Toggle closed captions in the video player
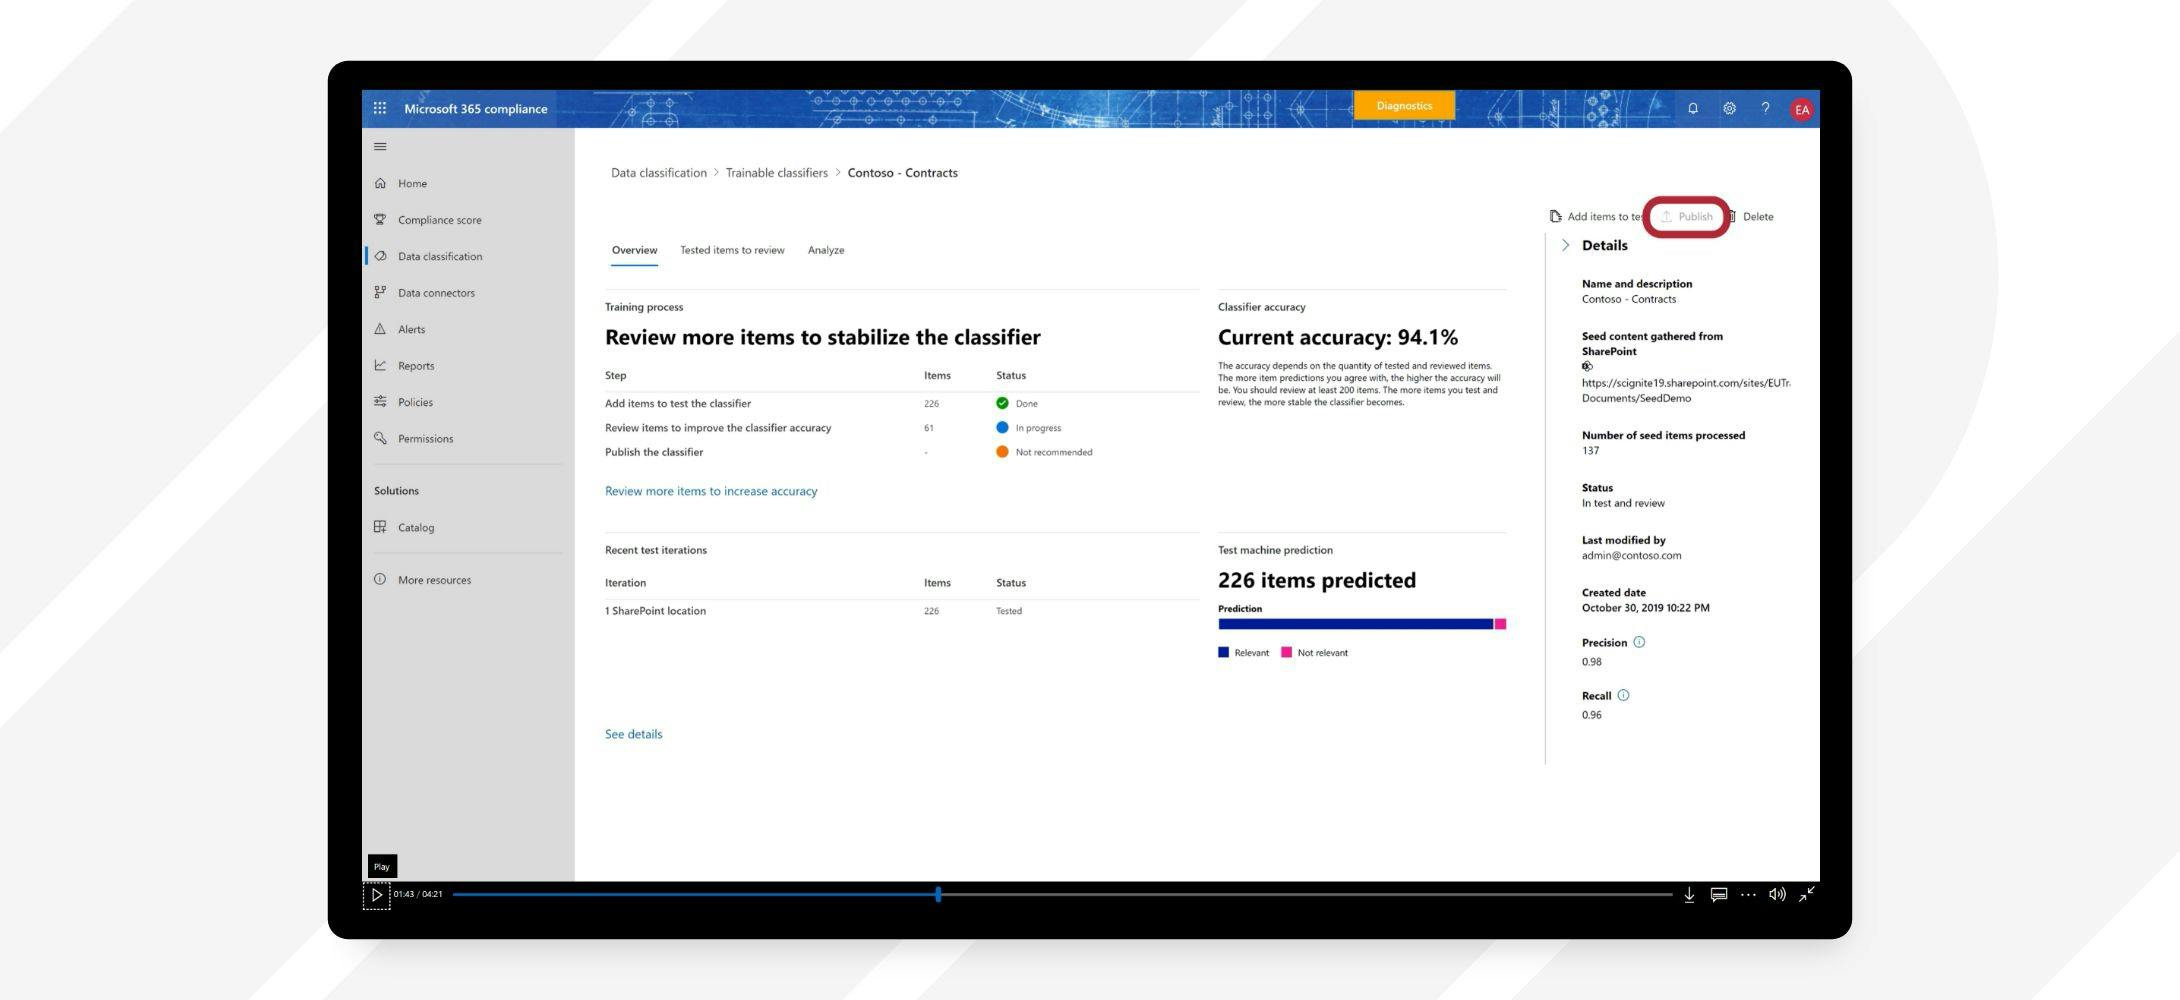2180x1000 pixels. (x=1718, y=894)
